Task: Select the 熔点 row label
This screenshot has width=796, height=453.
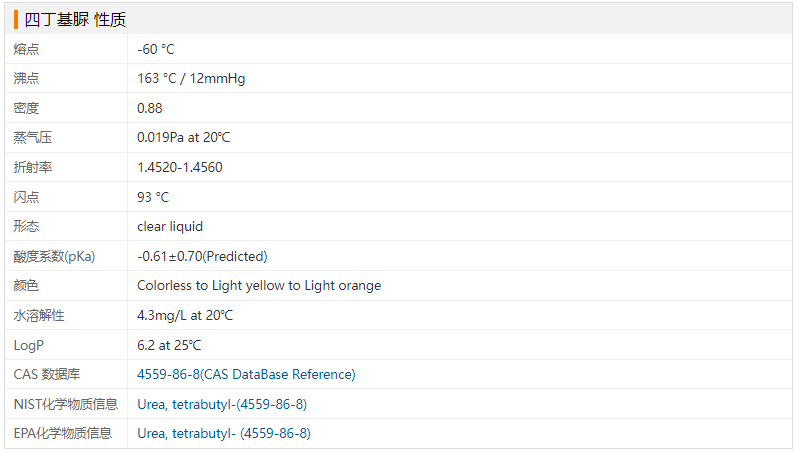Action: point(26,49)
